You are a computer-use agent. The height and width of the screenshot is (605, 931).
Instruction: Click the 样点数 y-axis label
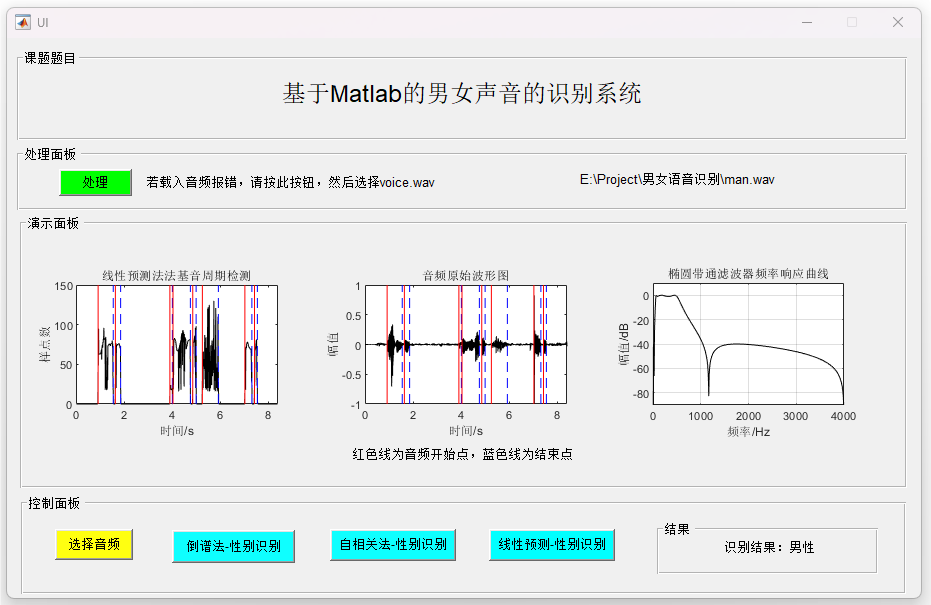[45, 344]
